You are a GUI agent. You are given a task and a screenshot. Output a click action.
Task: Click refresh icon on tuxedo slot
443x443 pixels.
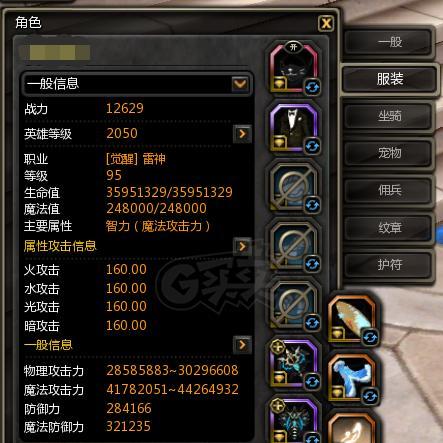coord(312,146)
